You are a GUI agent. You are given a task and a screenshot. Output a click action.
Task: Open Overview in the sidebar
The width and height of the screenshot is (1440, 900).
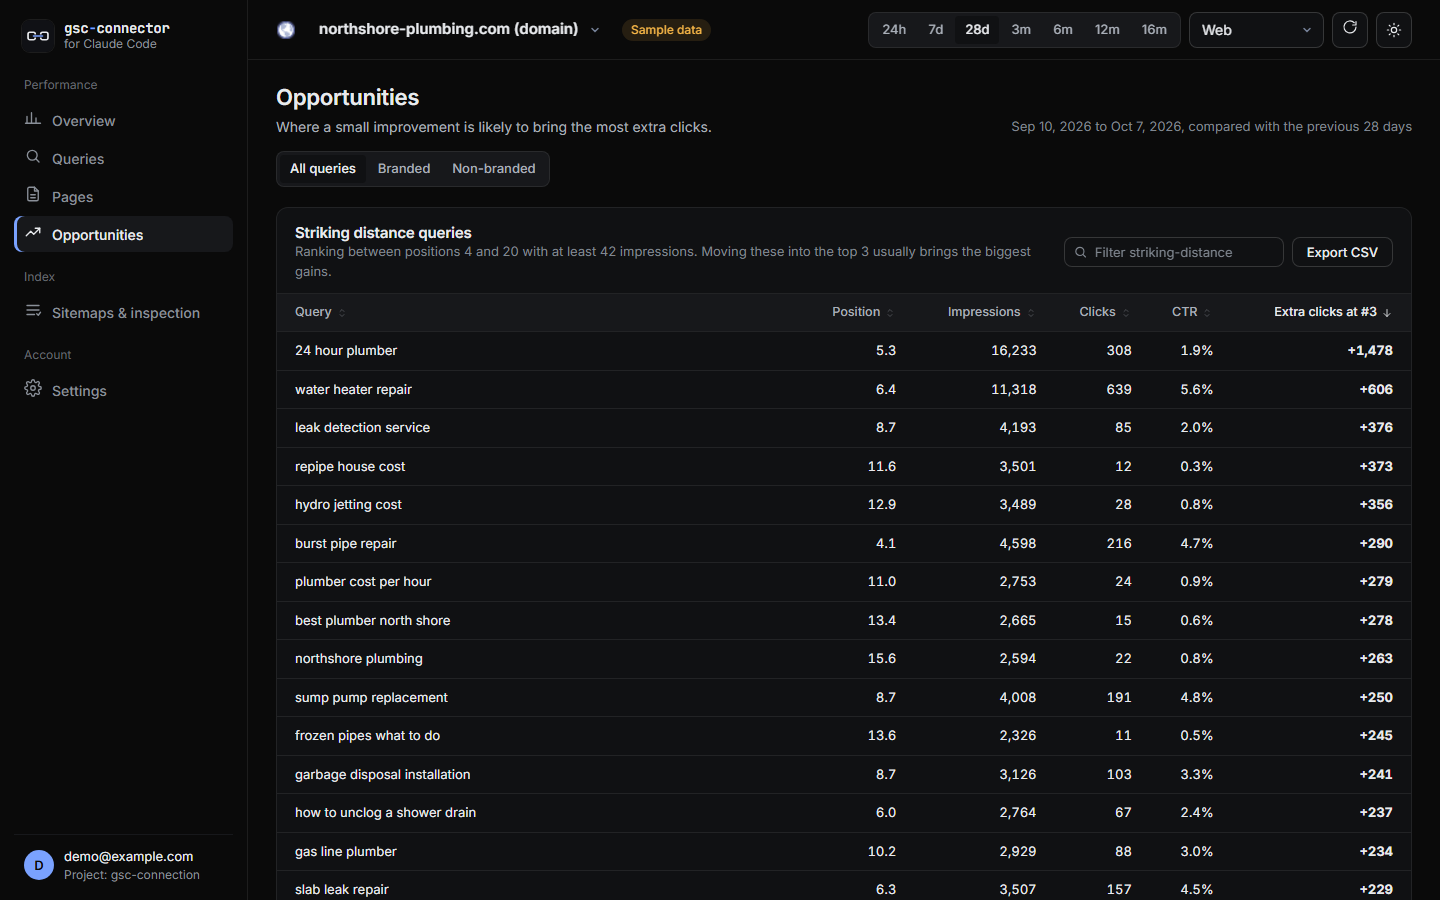124,120
